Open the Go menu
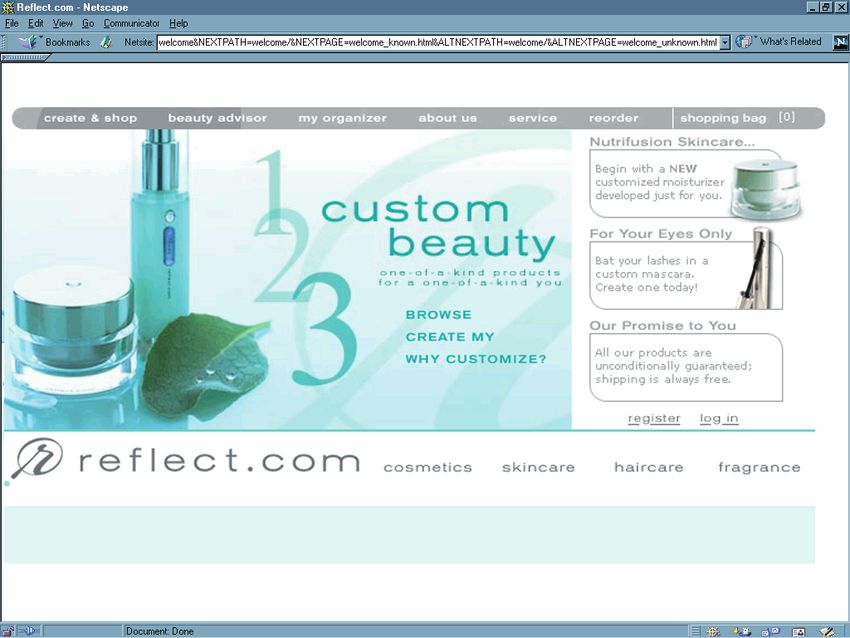Screen dimensions: 850x638 point(88,23)
